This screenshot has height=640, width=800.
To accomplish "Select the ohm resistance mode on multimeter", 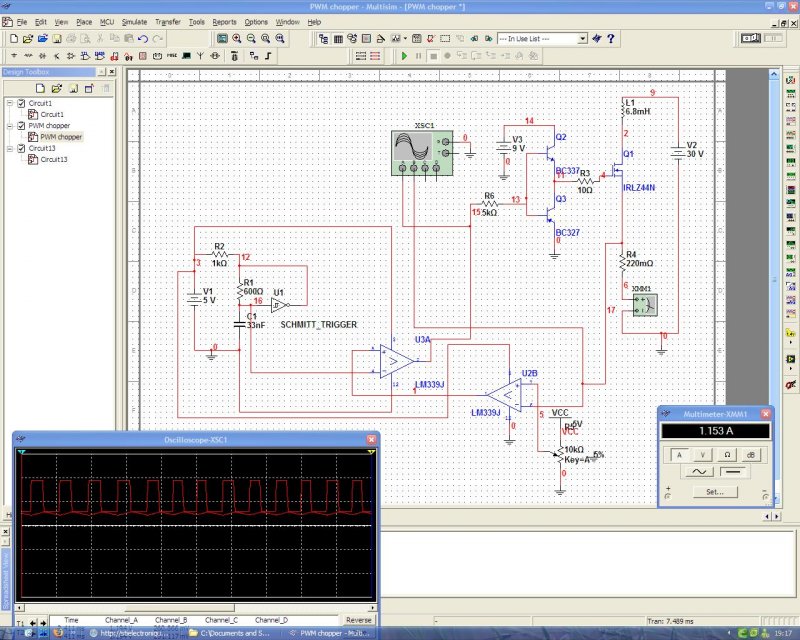I will coord(729,454).
